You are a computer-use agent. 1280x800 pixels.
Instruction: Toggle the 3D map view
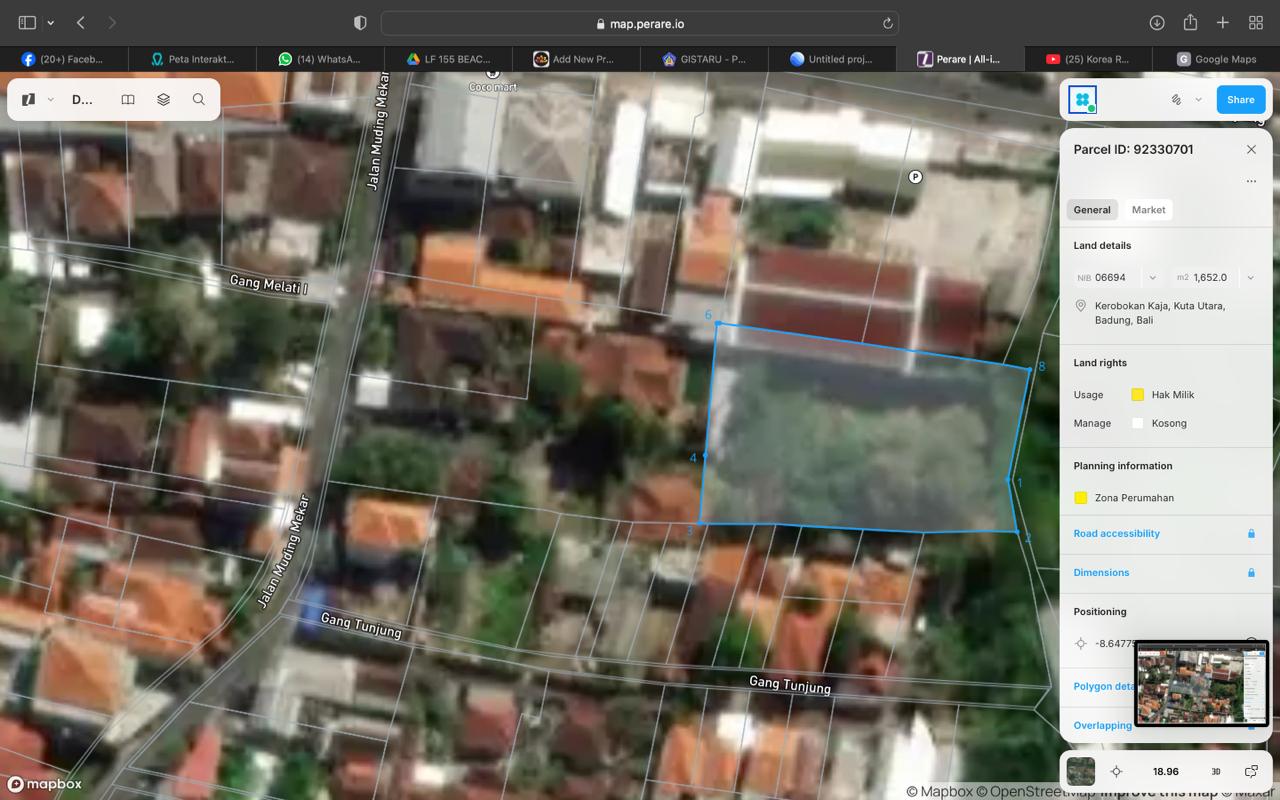[1216, 771]
